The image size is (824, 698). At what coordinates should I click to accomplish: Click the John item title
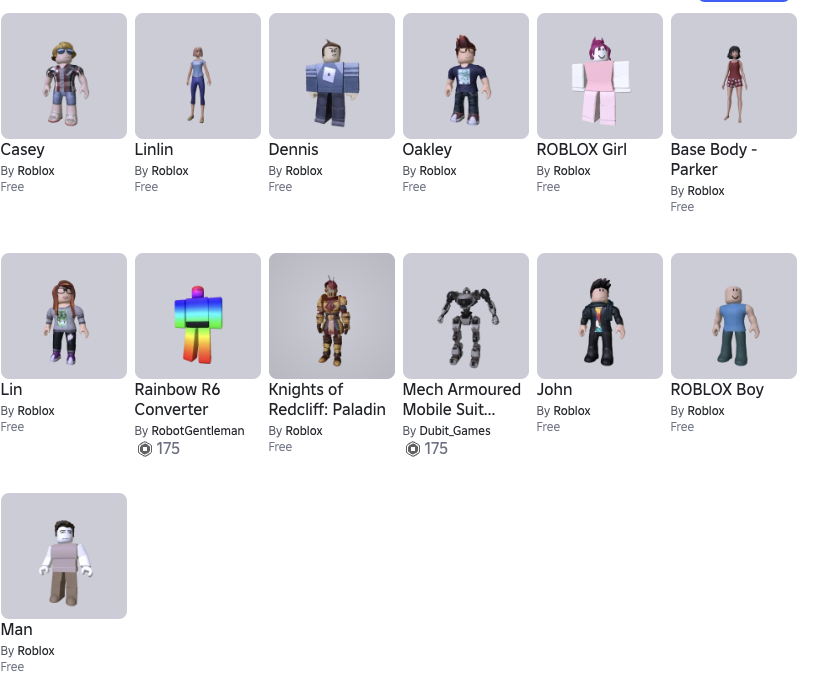[x=554, y=389]
